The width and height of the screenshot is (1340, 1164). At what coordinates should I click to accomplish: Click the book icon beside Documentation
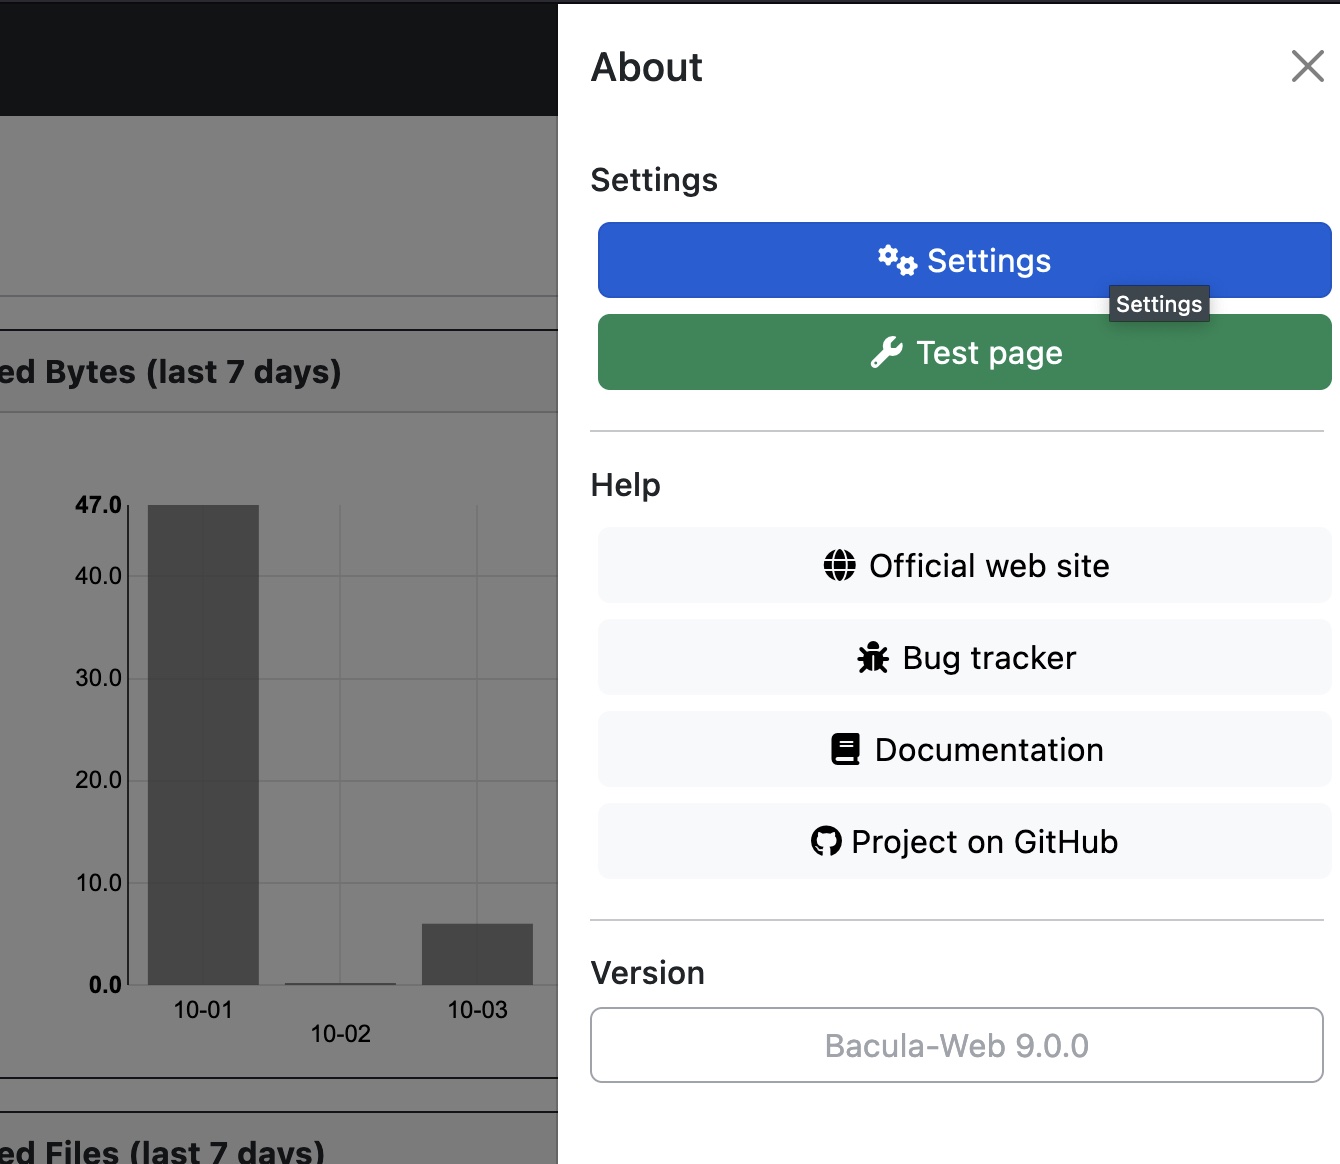click(845, 749)
